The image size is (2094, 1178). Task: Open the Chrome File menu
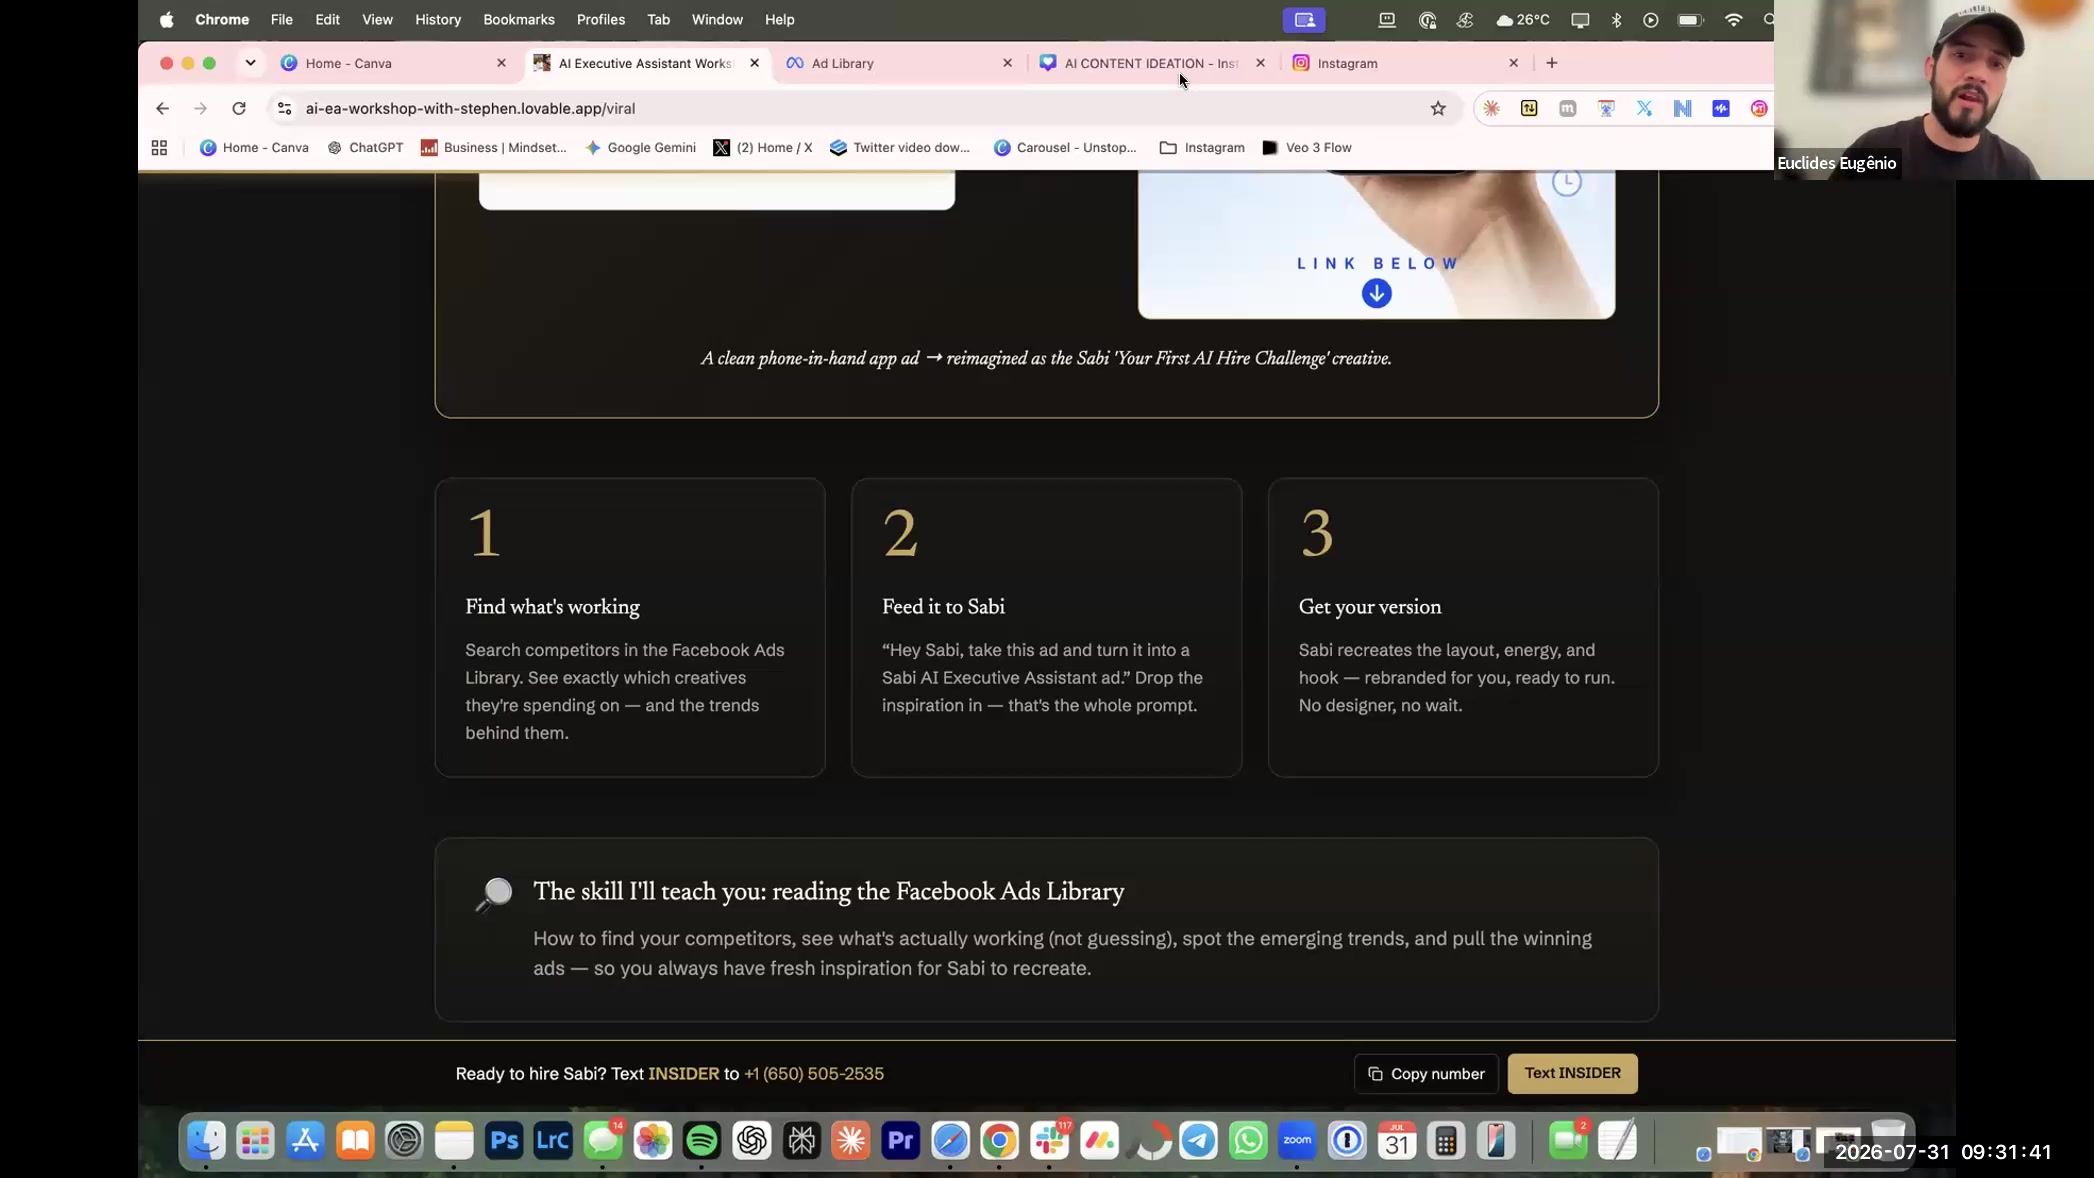(281, 20)
